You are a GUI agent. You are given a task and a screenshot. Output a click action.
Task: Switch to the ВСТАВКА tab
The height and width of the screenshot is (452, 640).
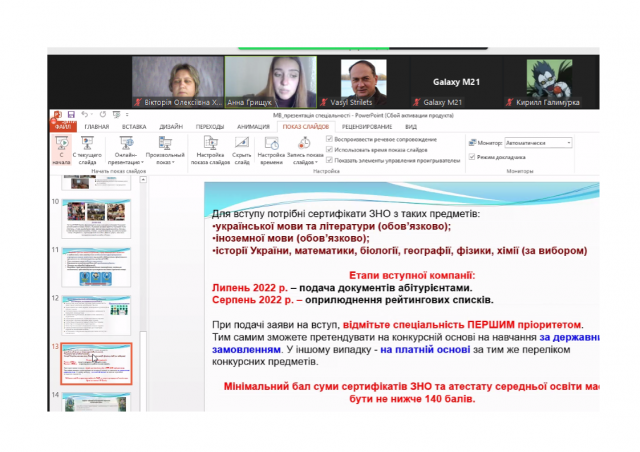[x=134, y=127]
